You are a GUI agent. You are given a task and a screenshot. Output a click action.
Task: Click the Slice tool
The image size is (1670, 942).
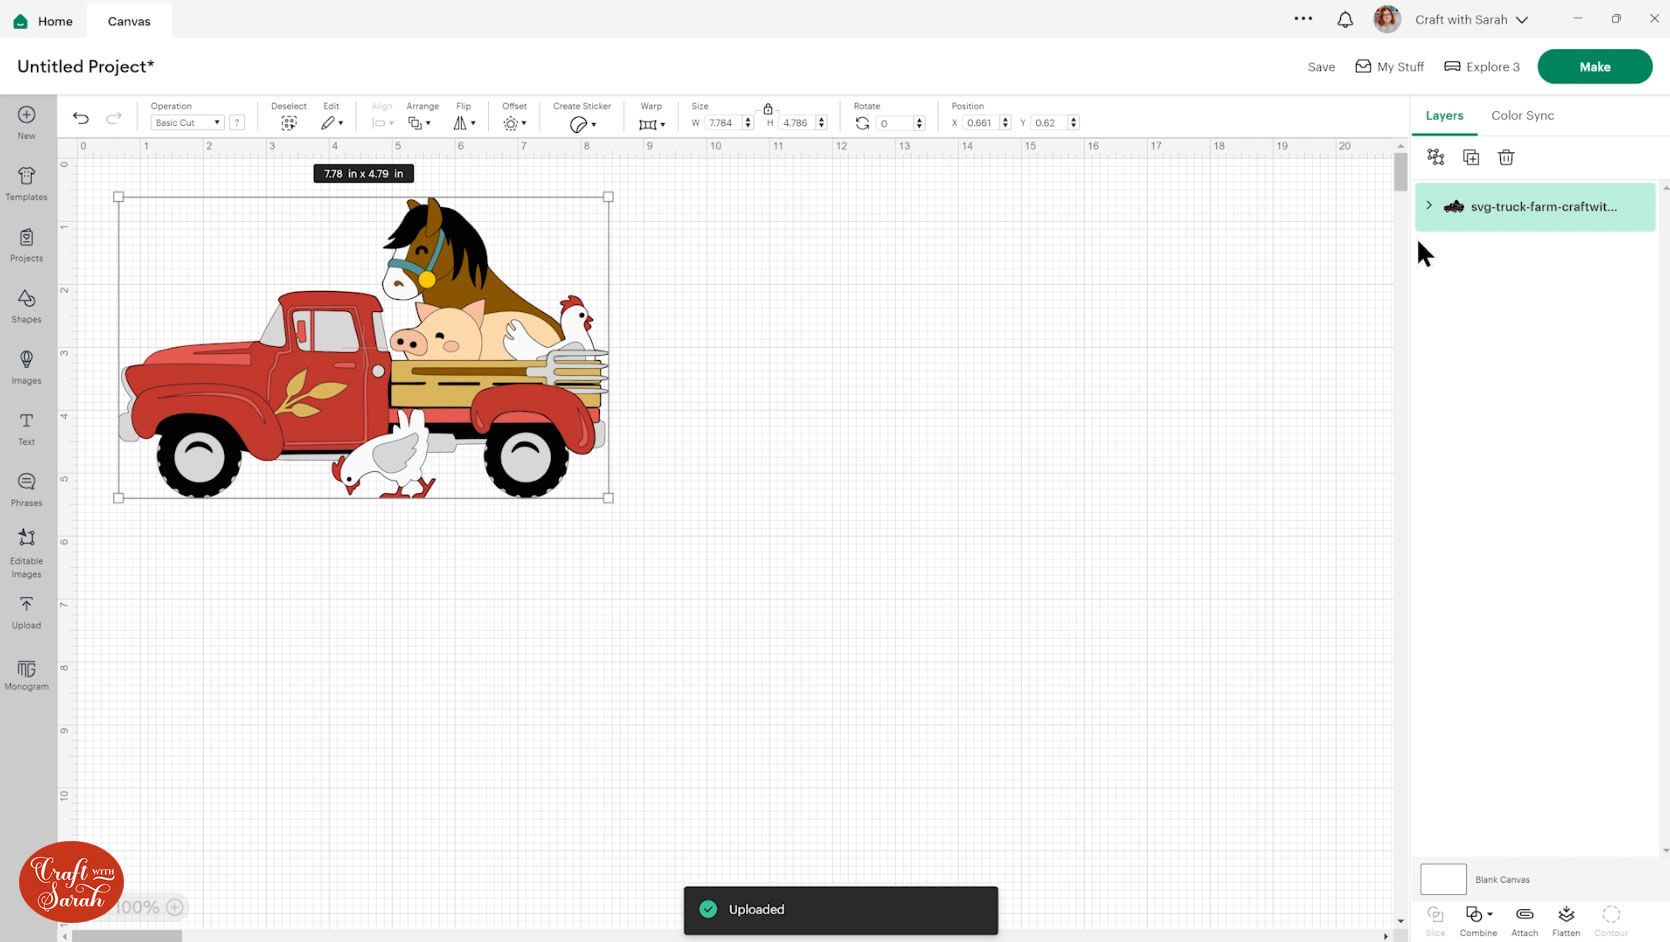(1435, 921)
